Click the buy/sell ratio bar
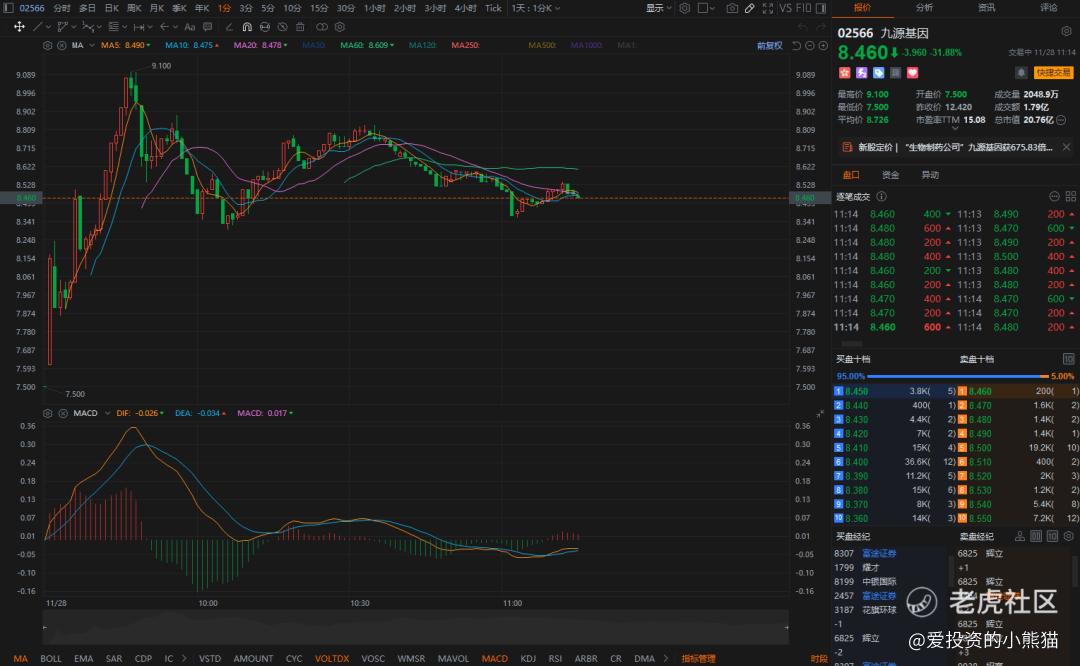Viewport: 1080px width, 666px height. (x=955, y=376)
